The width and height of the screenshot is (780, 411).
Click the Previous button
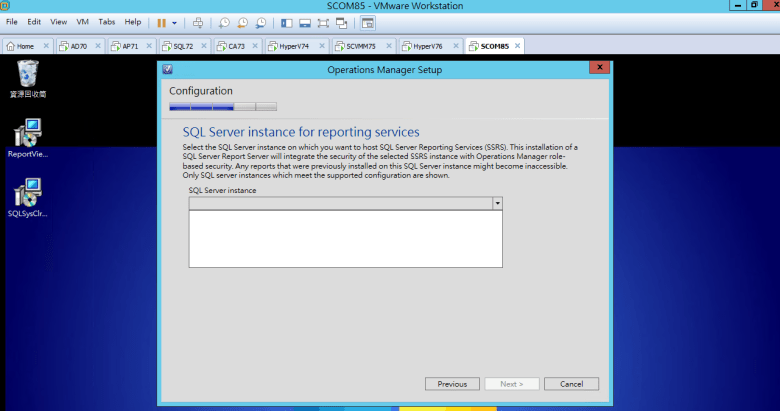coord(452,384)
